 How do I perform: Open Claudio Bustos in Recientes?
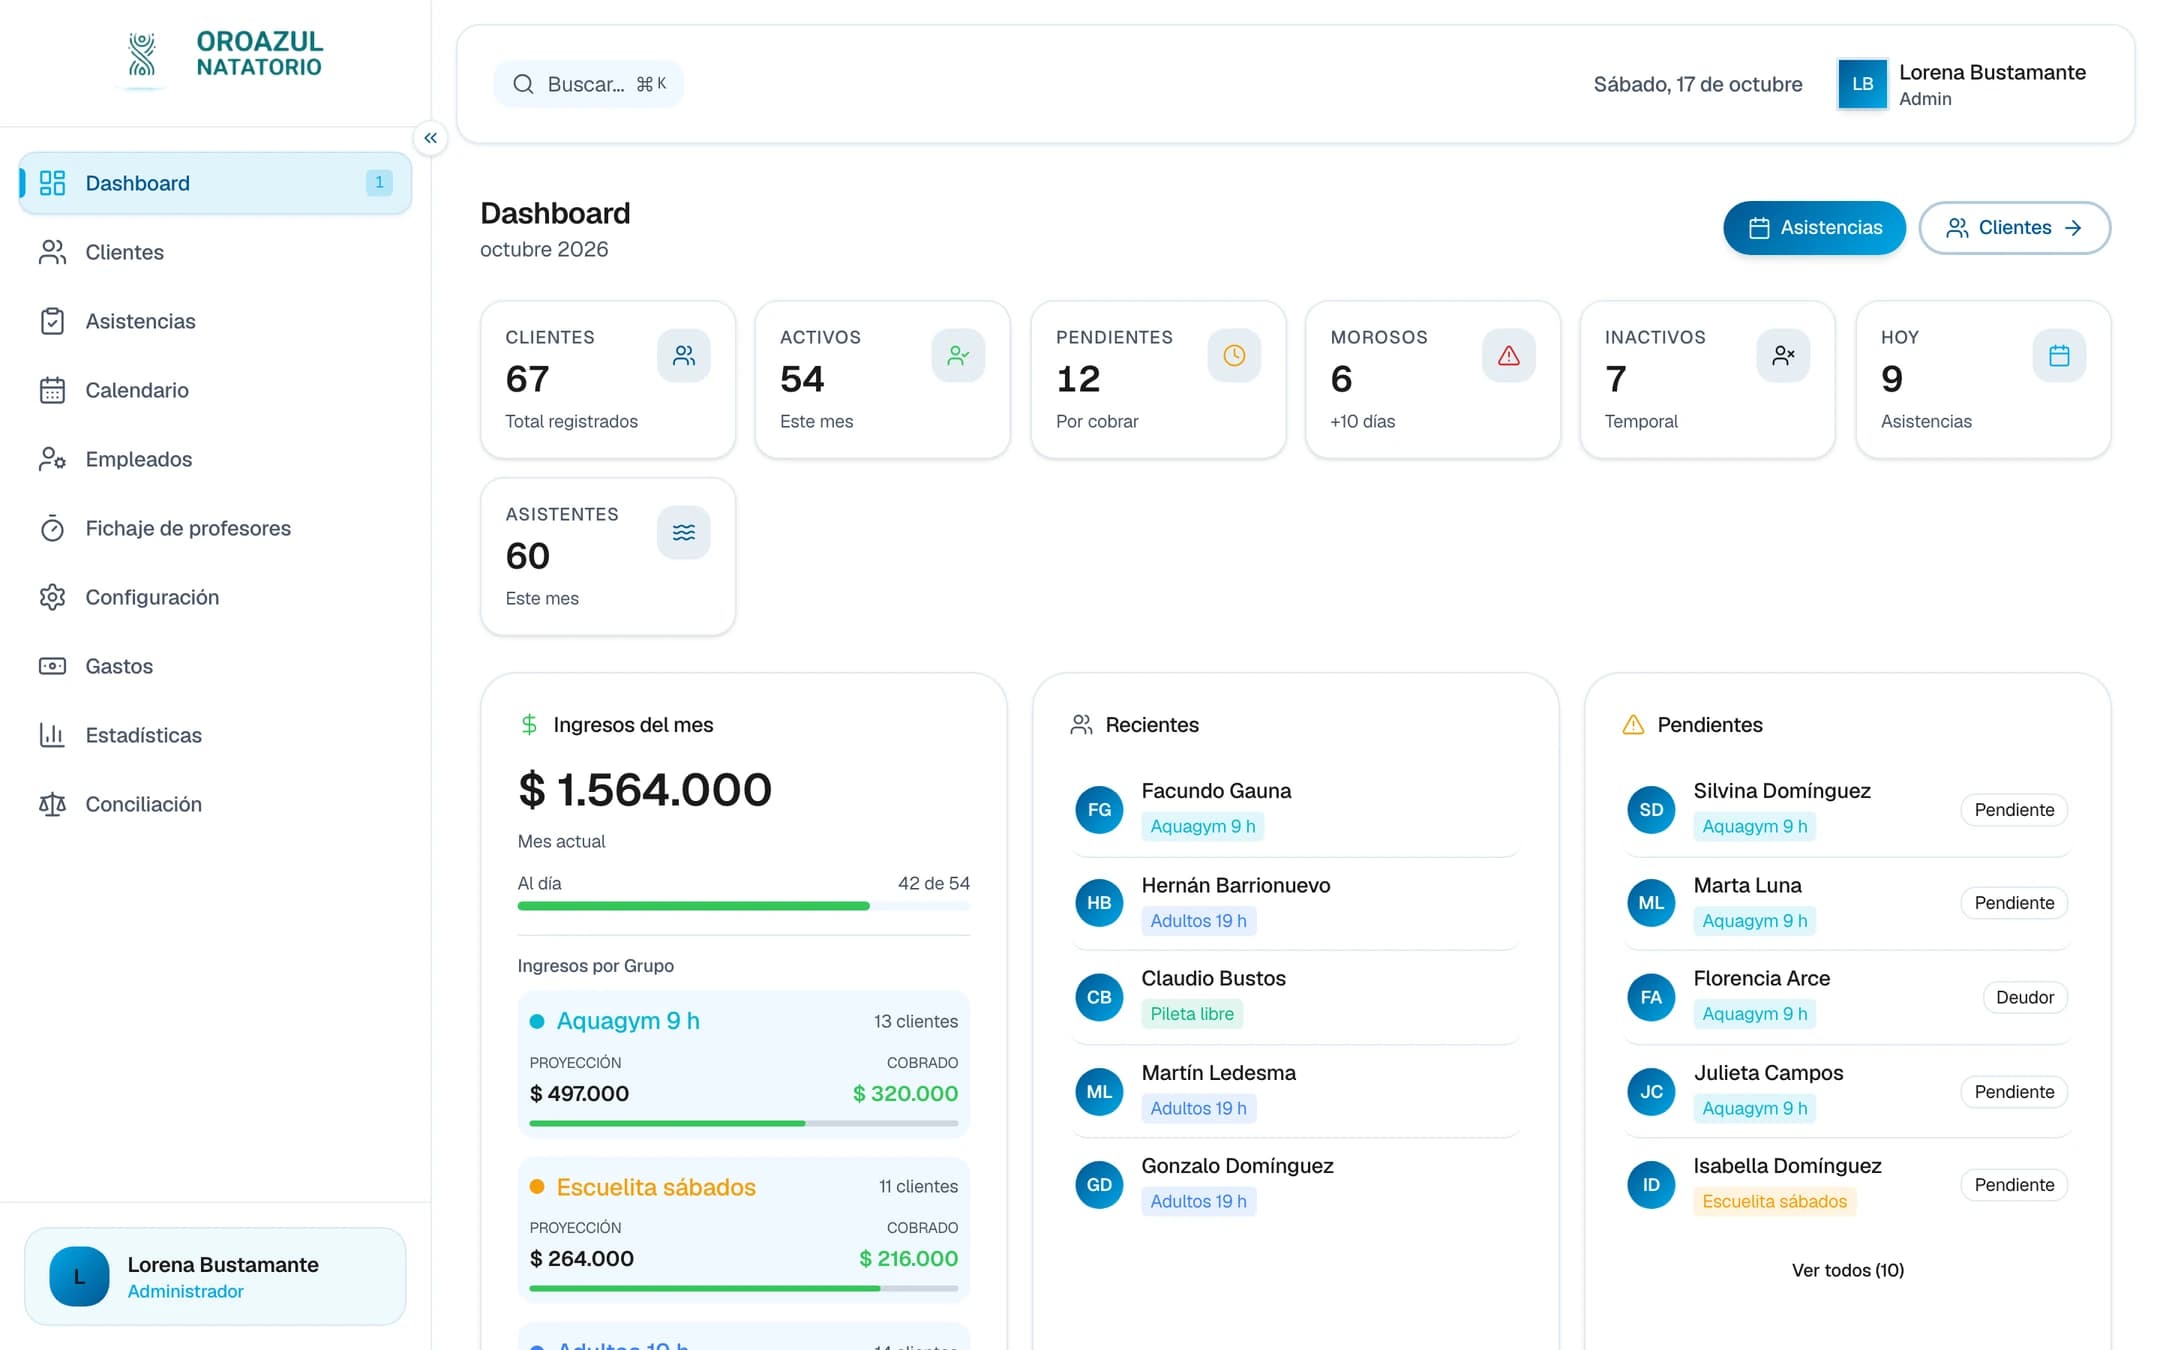(1295, 997)
